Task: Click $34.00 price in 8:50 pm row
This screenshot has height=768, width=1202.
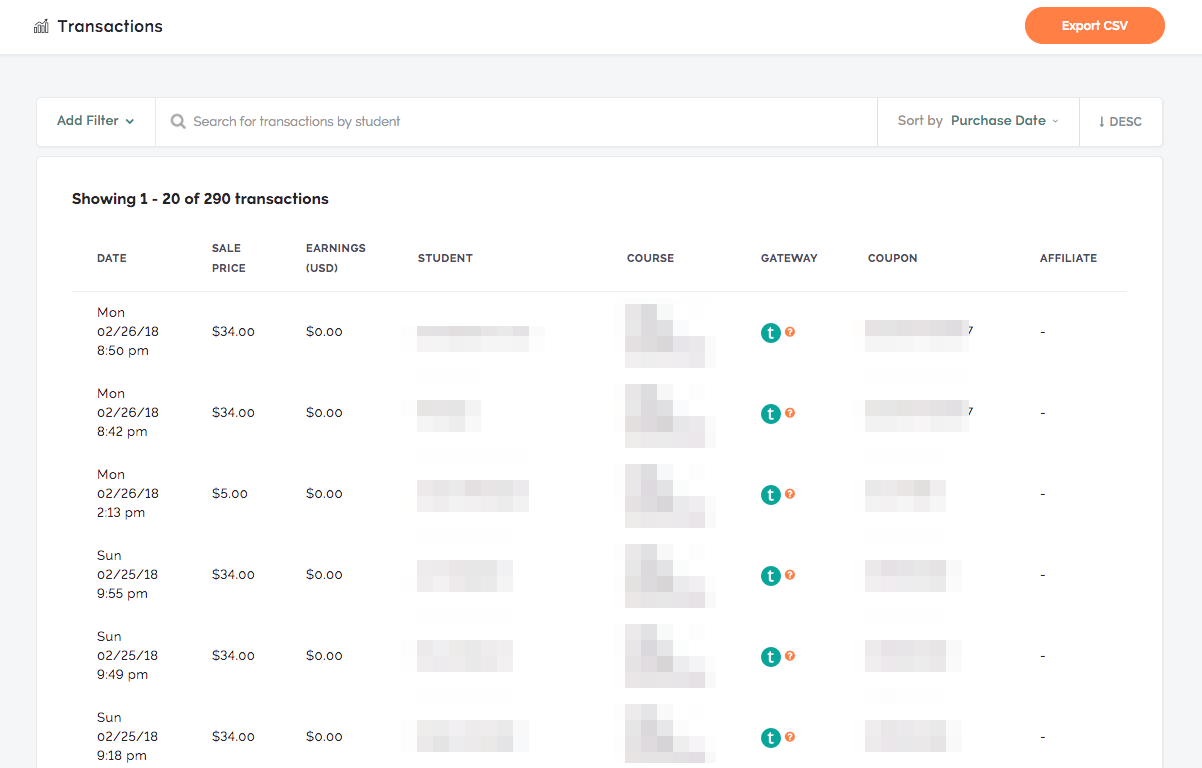Action: point(233,332)
